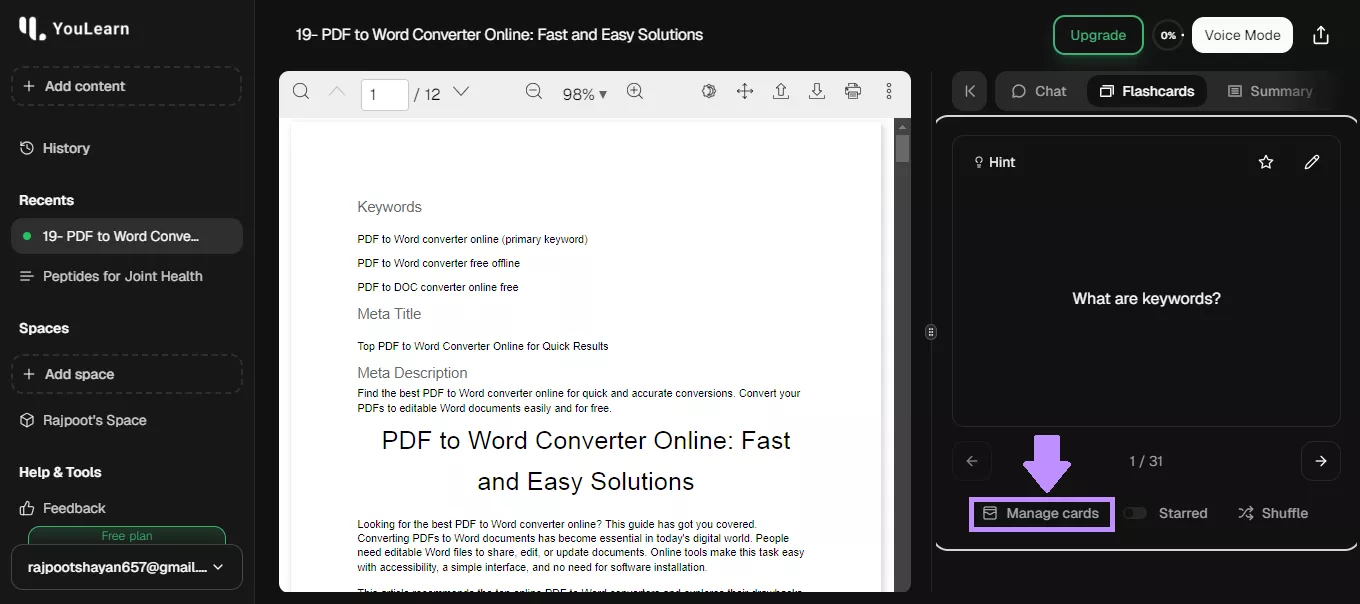The width and height of the screenshot is (1360, 604).
Task: Go to next PDF page arrow
Action: [x=461, y=92]
